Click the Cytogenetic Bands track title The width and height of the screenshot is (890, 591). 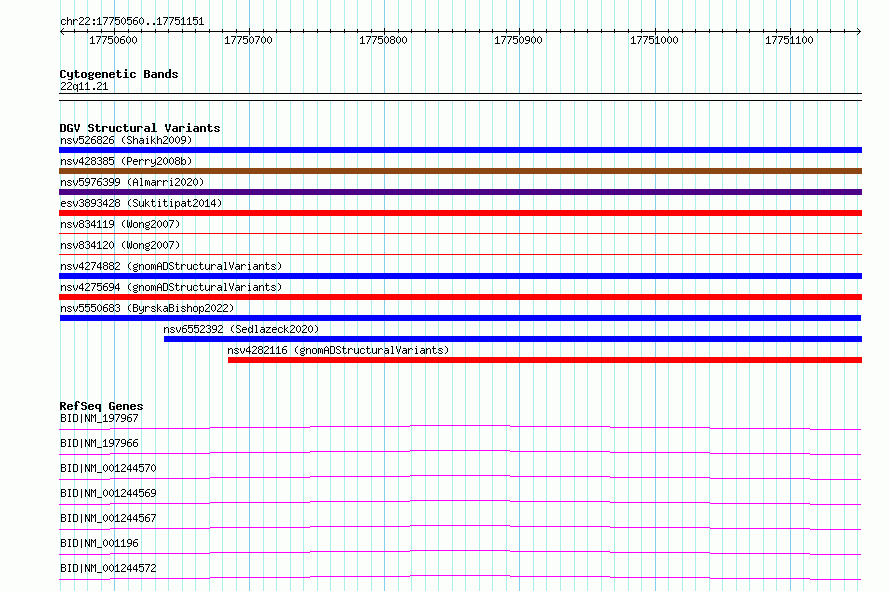(119, 74)
